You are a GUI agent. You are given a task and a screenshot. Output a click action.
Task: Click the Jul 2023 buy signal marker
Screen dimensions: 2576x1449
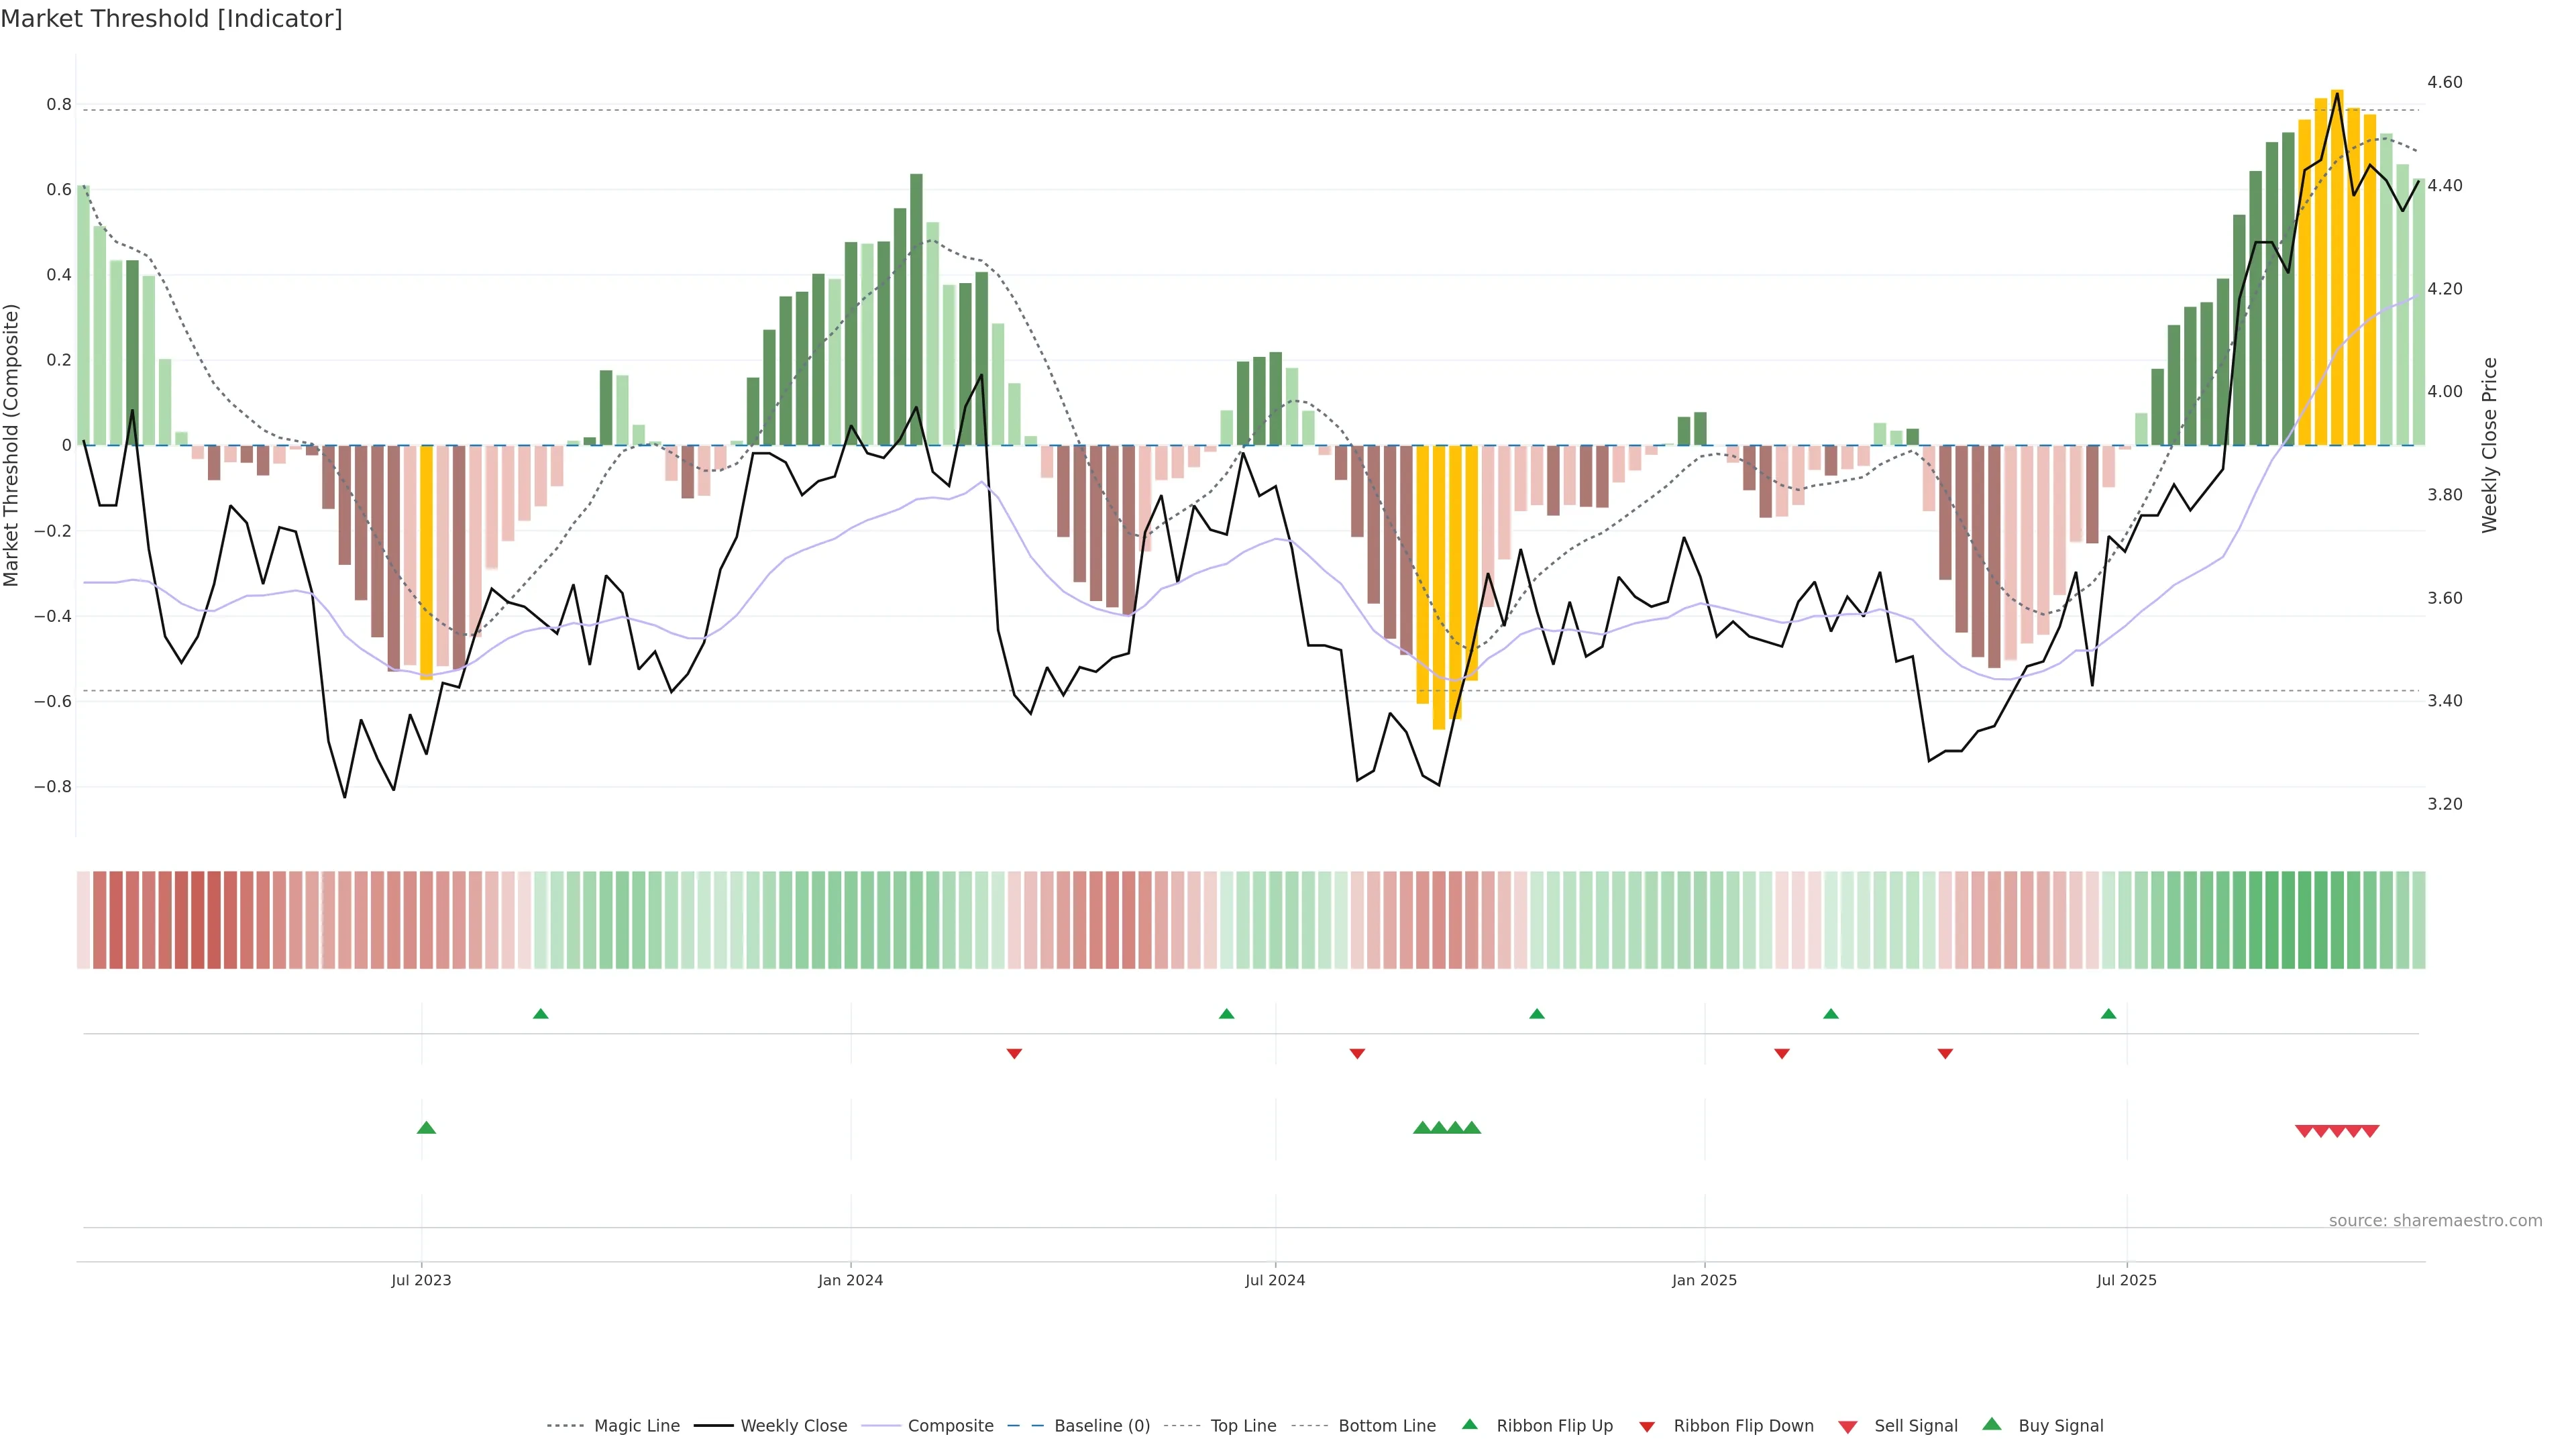pos(426,1128)
